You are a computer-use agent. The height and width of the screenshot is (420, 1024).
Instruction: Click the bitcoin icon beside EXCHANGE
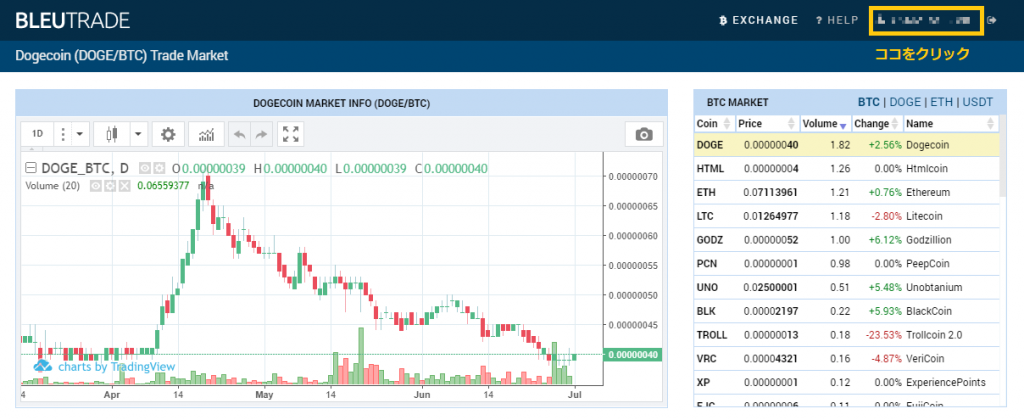(x=723, y=20)
